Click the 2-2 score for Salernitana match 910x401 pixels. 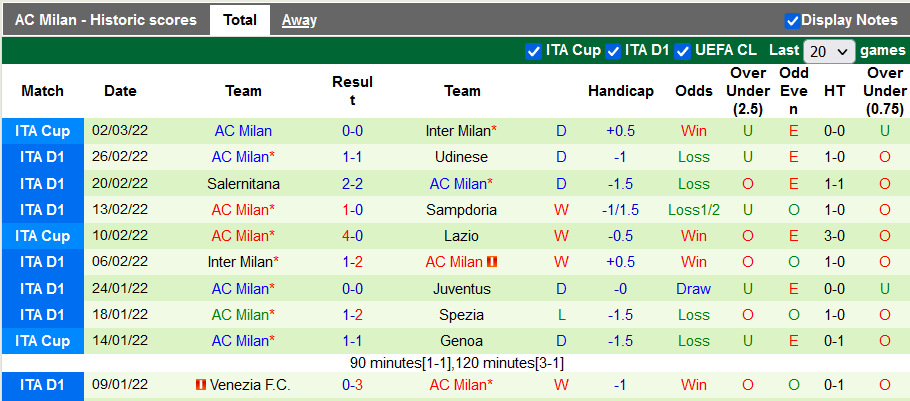[352, 184]
